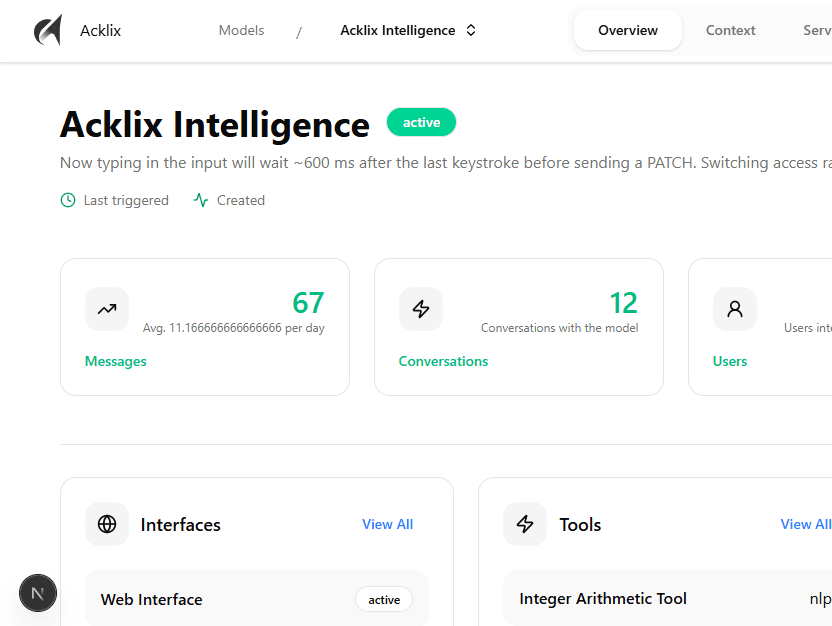Viewport: 832px width, 626px height.
Task: Click the Acklix logo icon
Action: (x=48, y=29)
